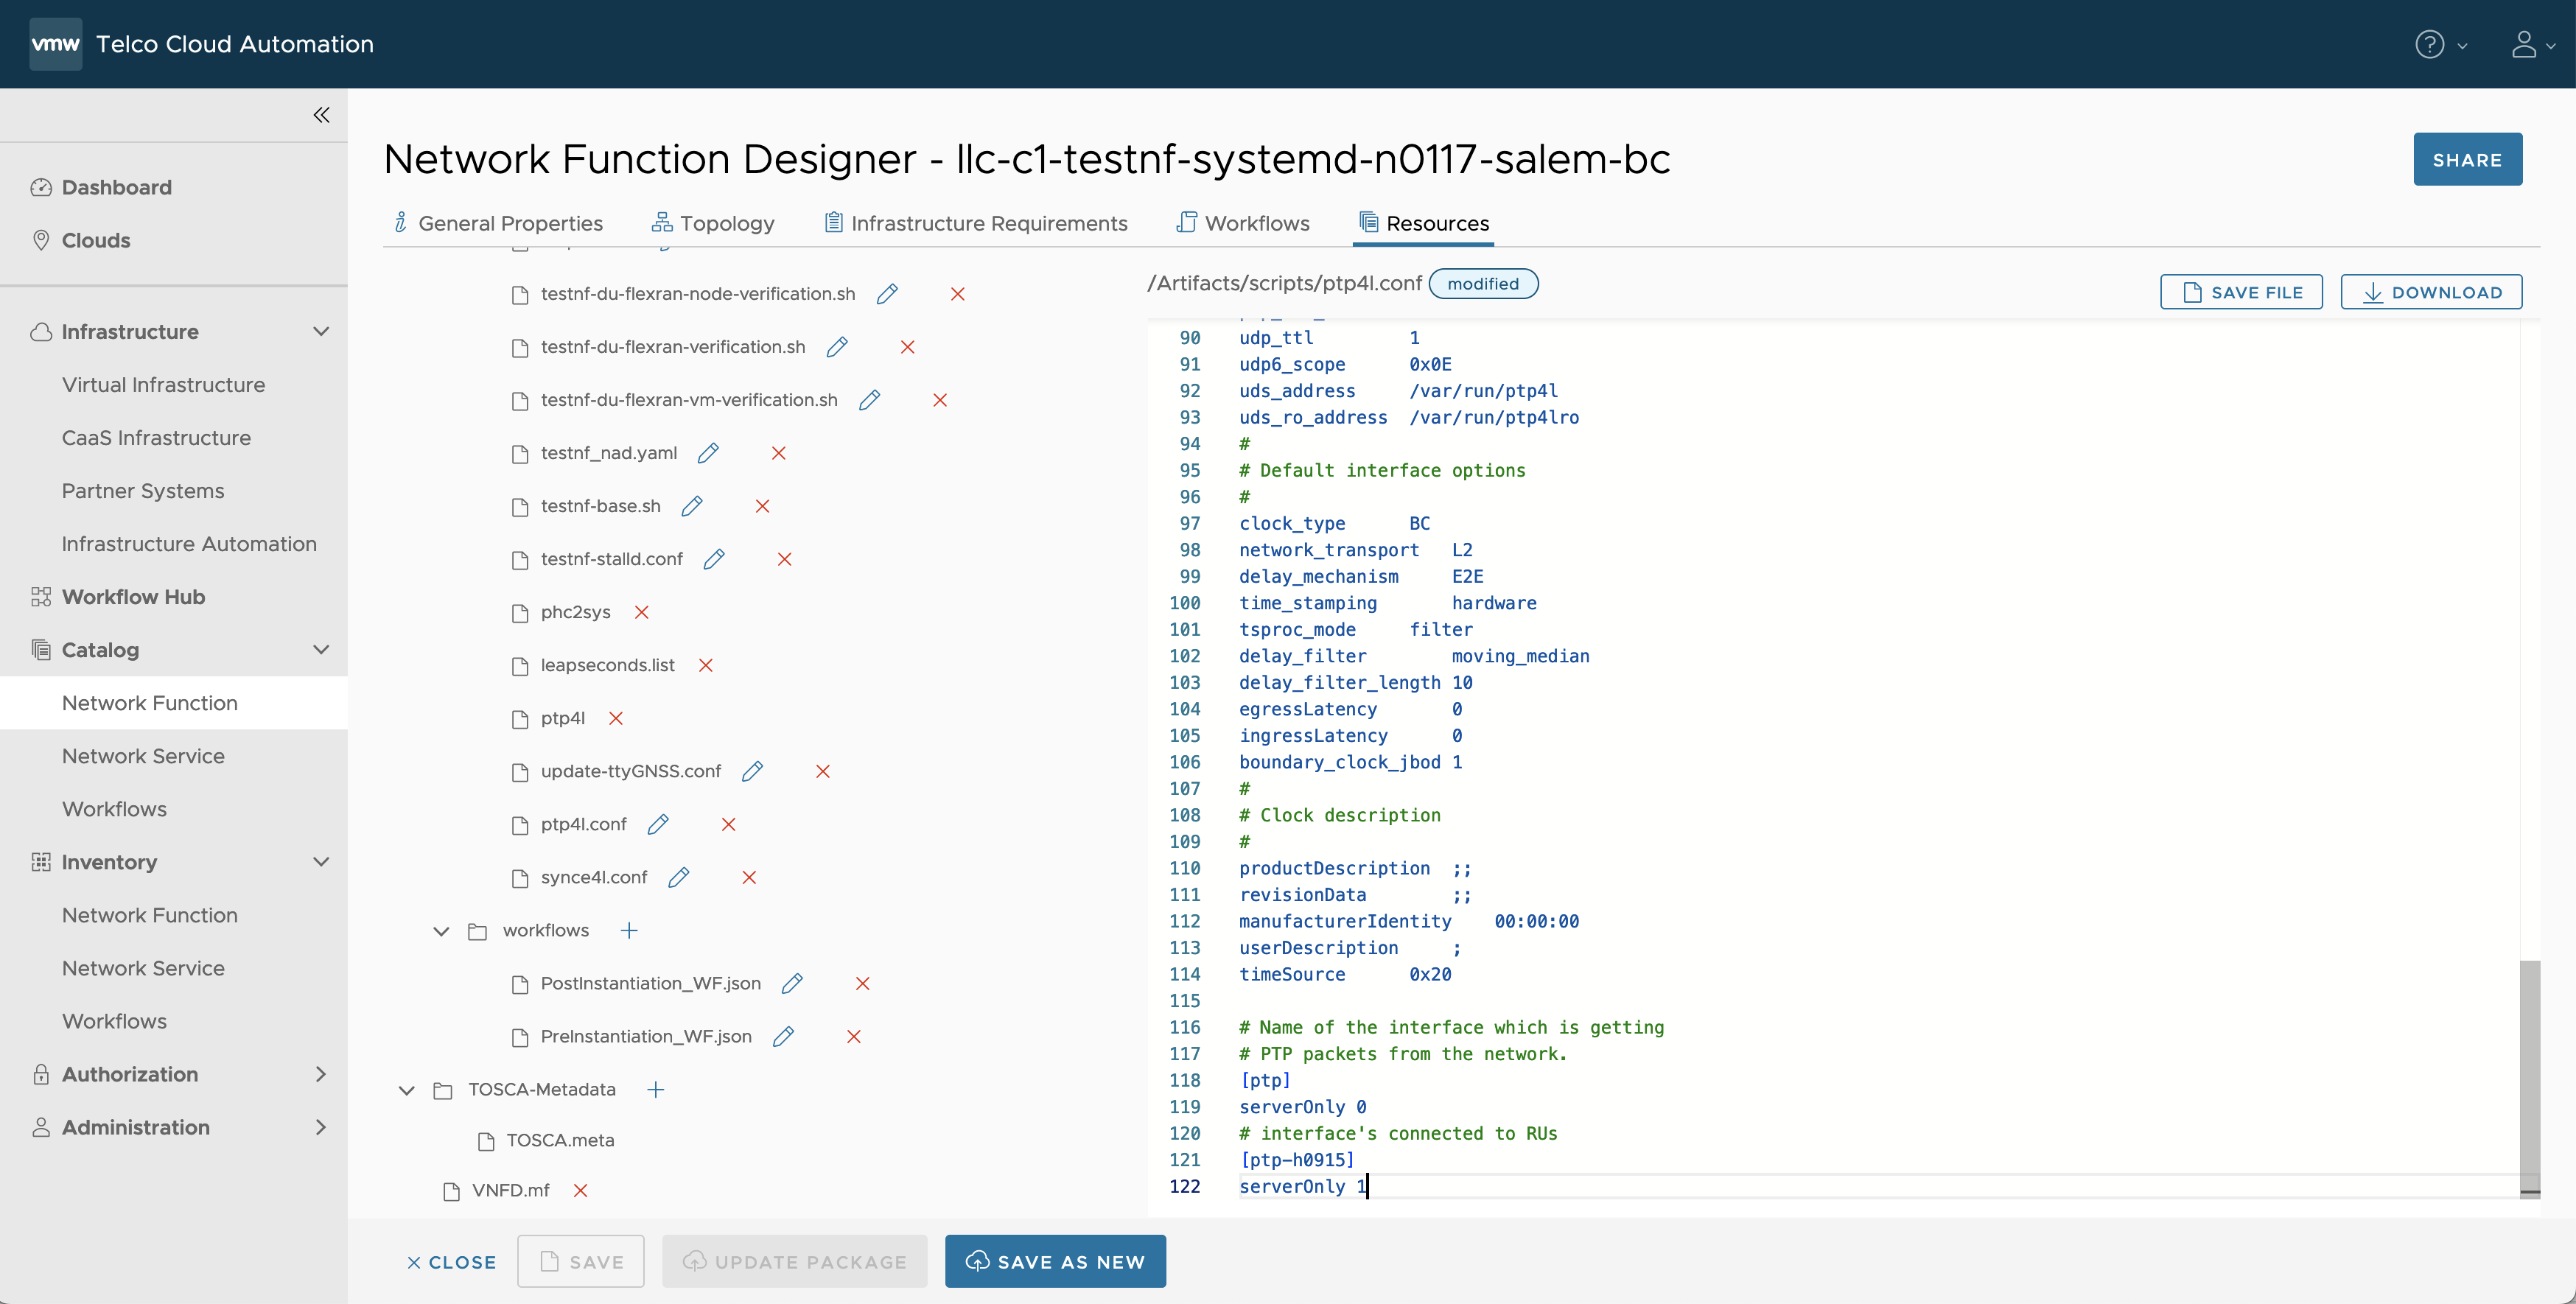Viewport: 2576px width, 1304px height.
Task: Download the ptp4l.conf file
Action: [x=2431, y=292]
